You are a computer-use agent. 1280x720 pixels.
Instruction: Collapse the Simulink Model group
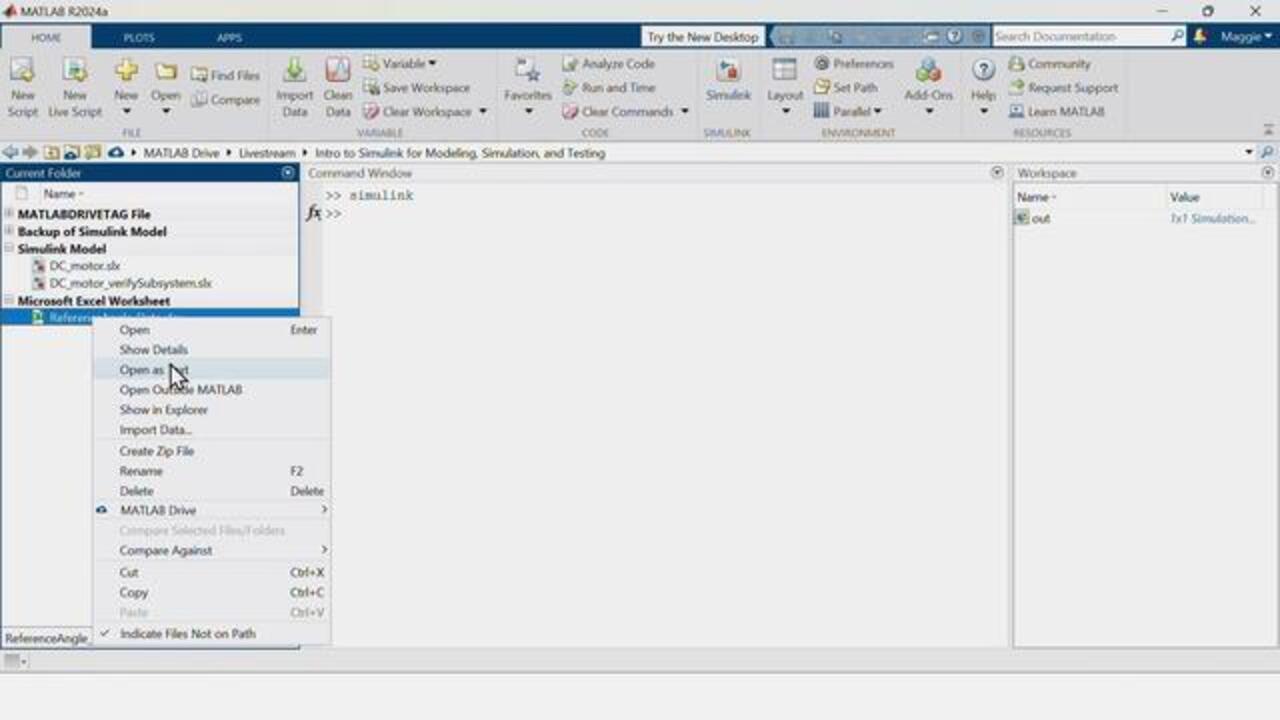tap(9, 249)
